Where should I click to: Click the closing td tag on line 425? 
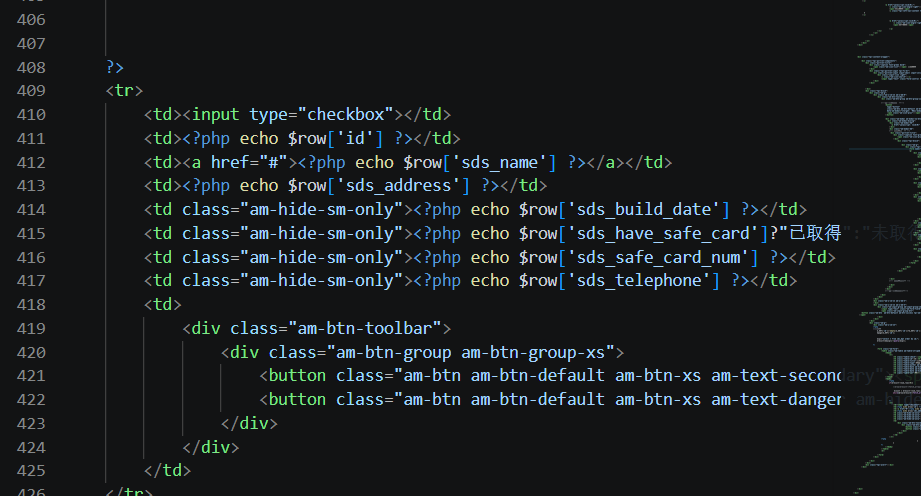167,471
